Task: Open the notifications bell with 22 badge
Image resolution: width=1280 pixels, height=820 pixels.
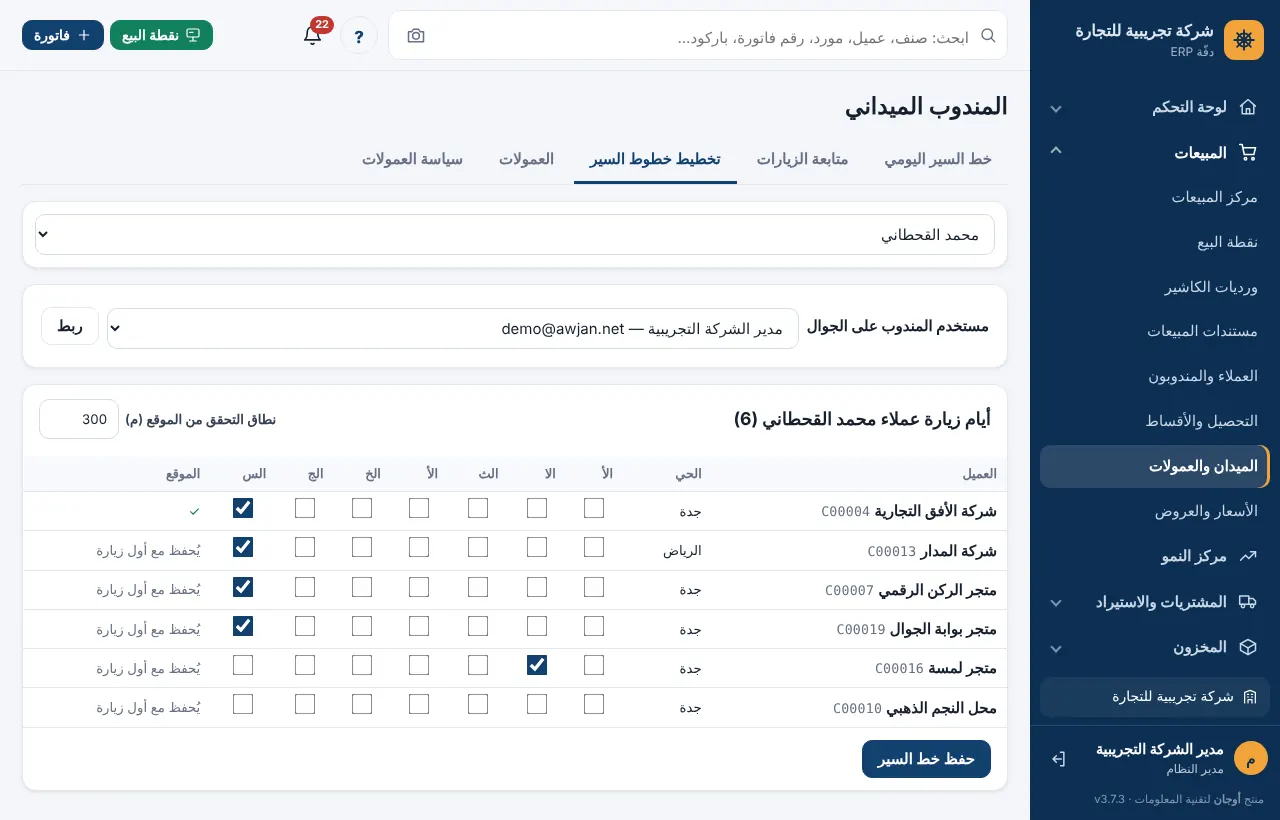Action: click(x=313, y=35)
